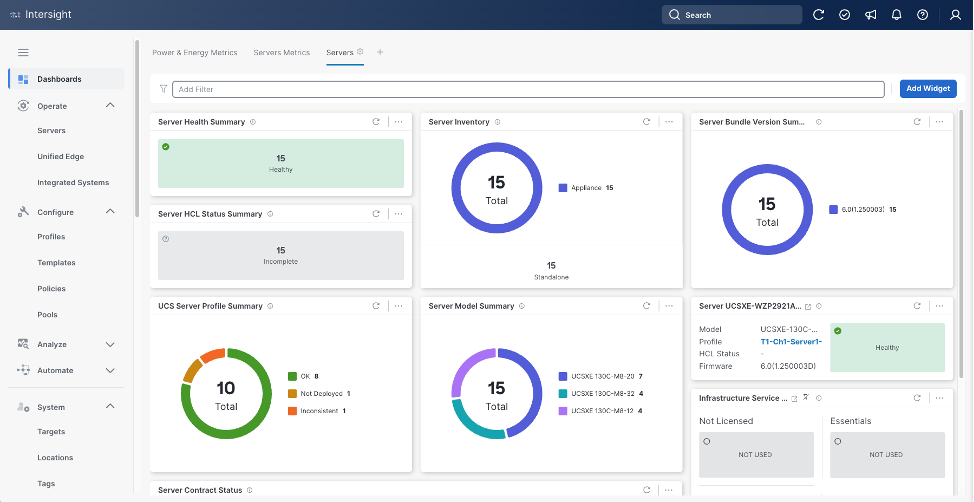This screenshot has height=502, width=974.
Task: Switch to the Power & Energy Metrics tab
Action: click(x=194, y=52)
